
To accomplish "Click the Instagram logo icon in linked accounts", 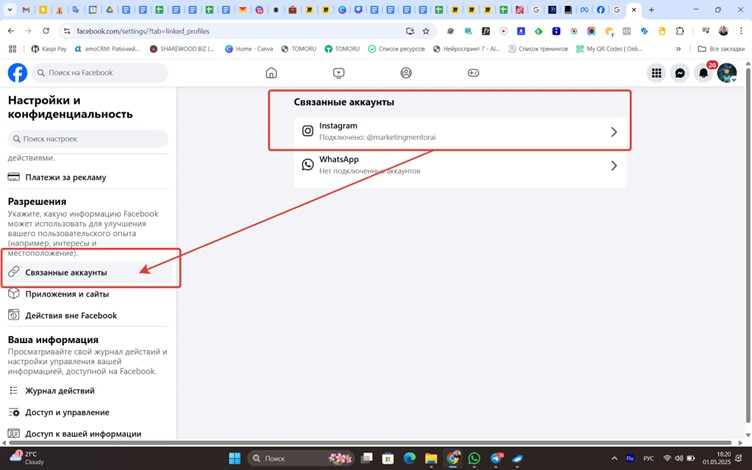I will pos(307,131).
